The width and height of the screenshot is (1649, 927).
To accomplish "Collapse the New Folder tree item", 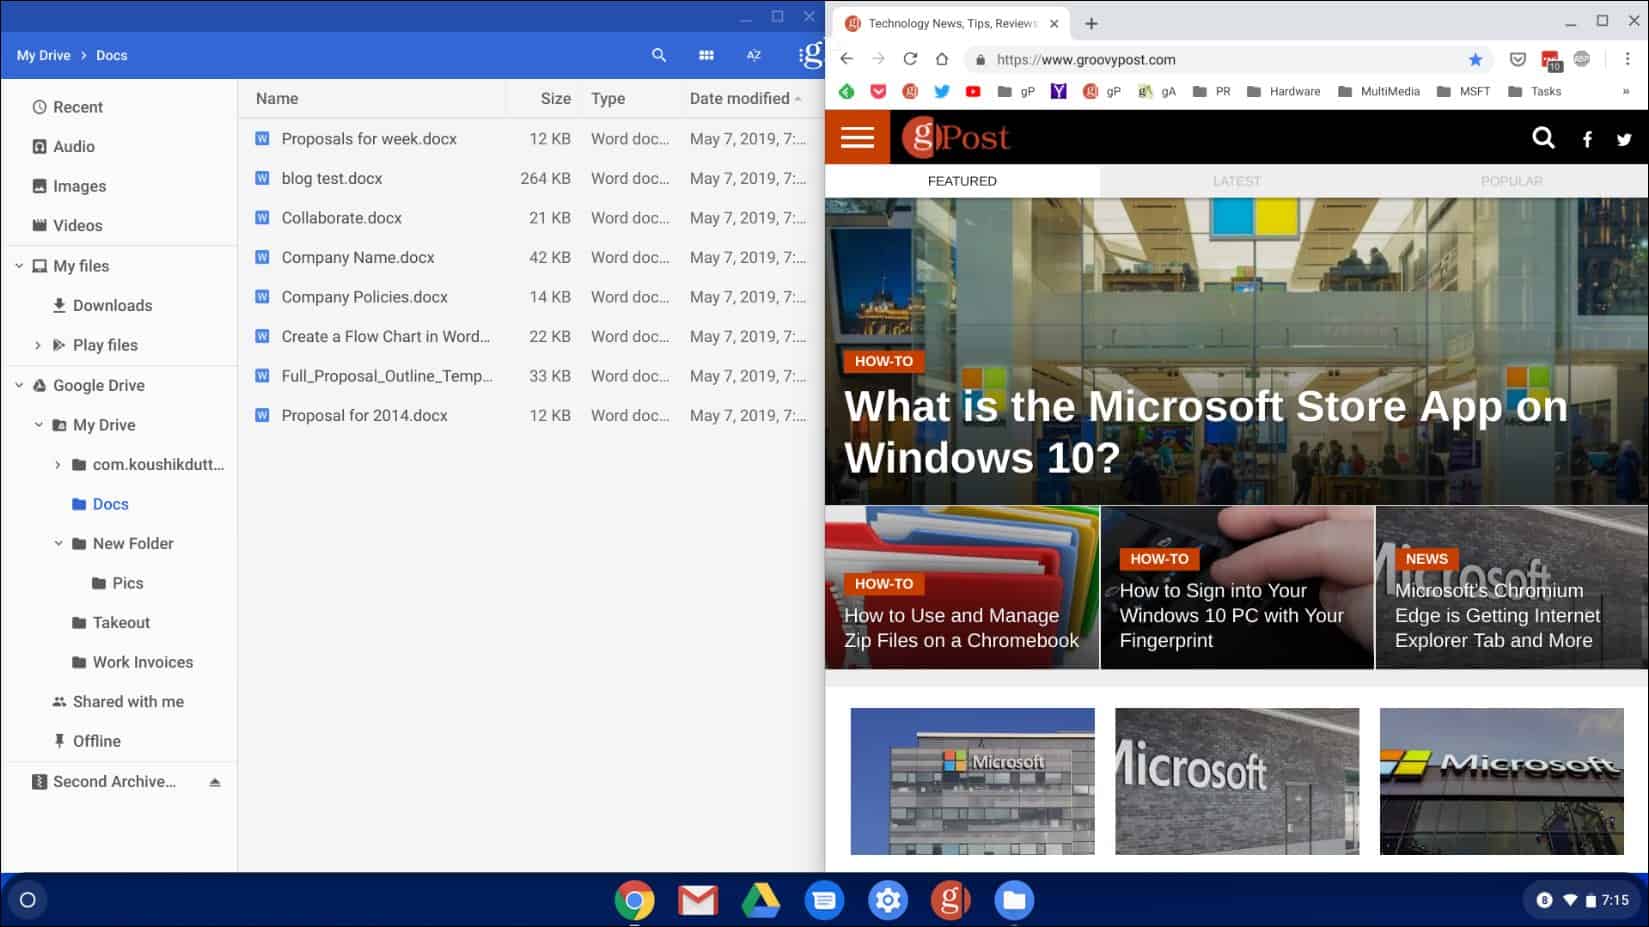I will 58,544.
